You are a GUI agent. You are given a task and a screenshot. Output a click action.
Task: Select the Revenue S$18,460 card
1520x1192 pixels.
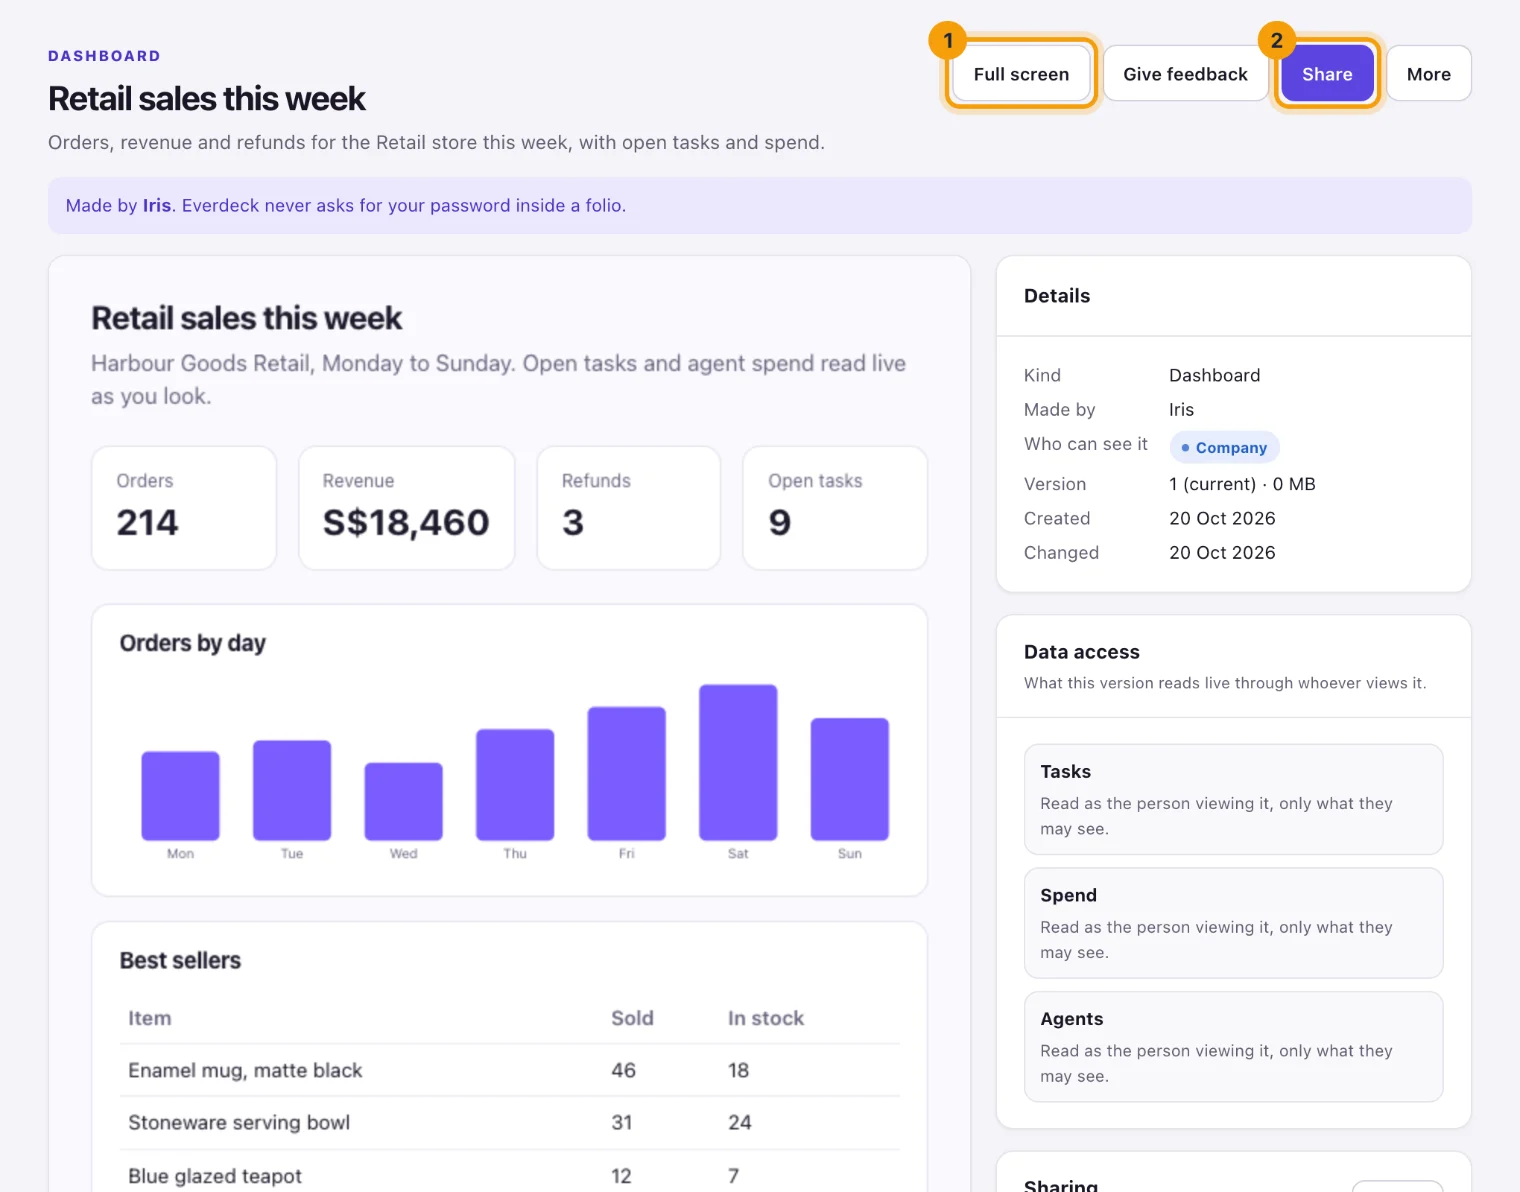click(406, 508)
